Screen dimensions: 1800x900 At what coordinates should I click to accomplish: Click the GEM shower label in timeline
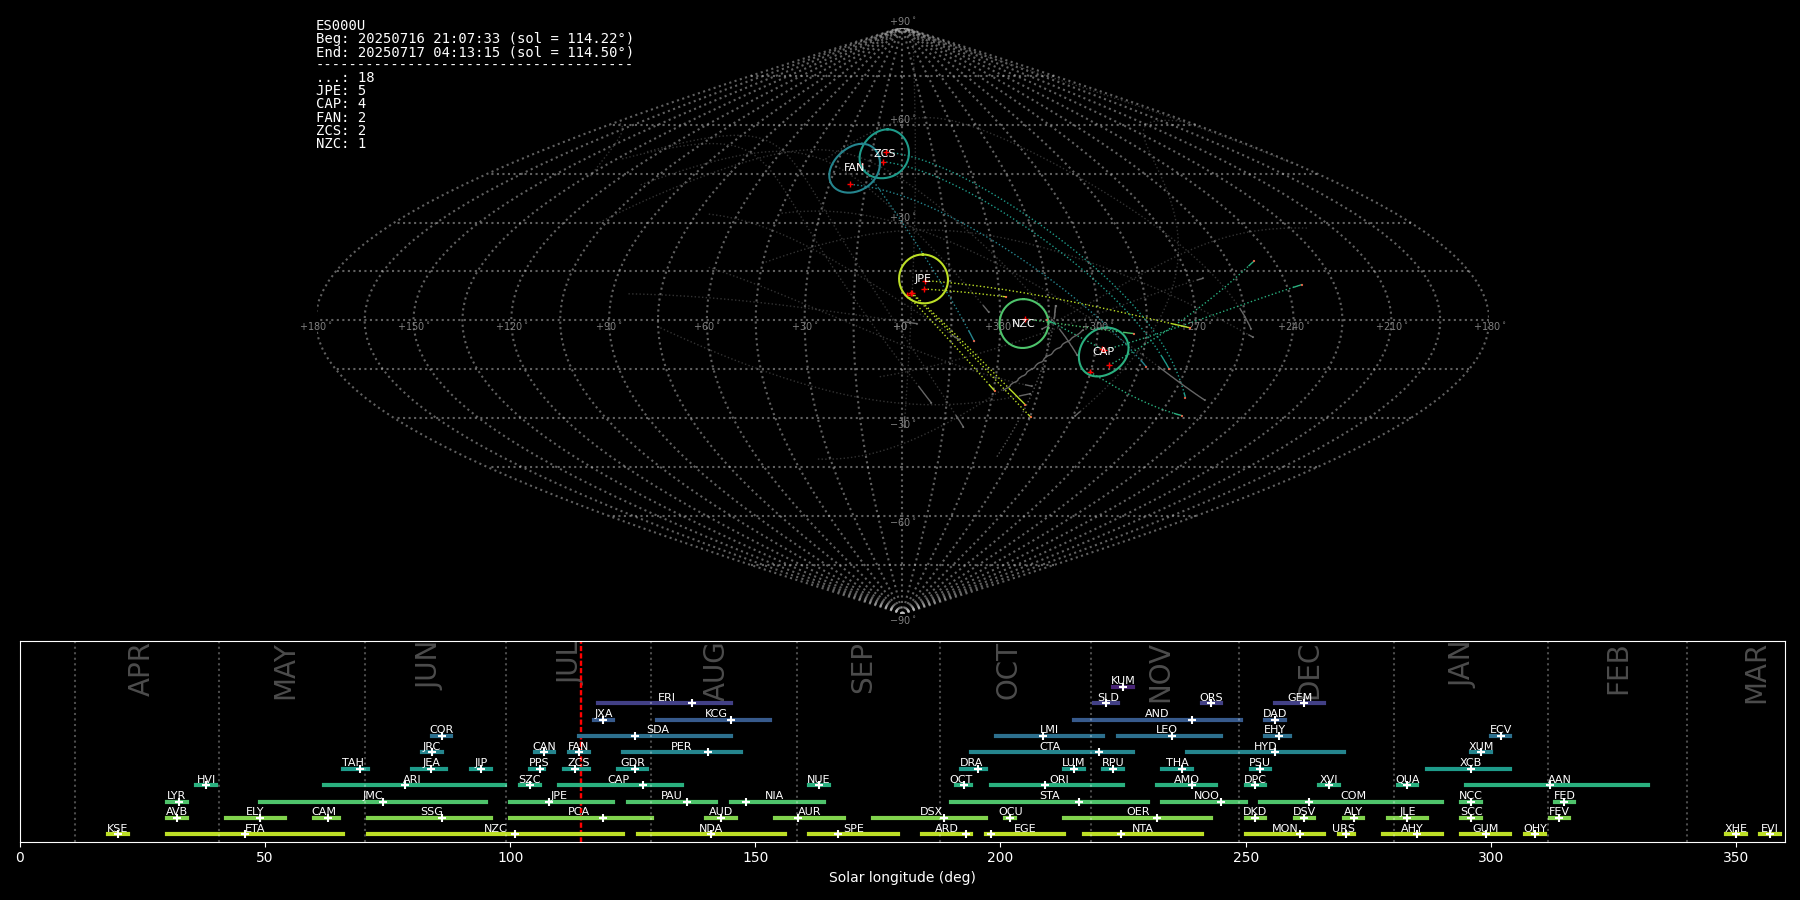(x=1300, y=698)
